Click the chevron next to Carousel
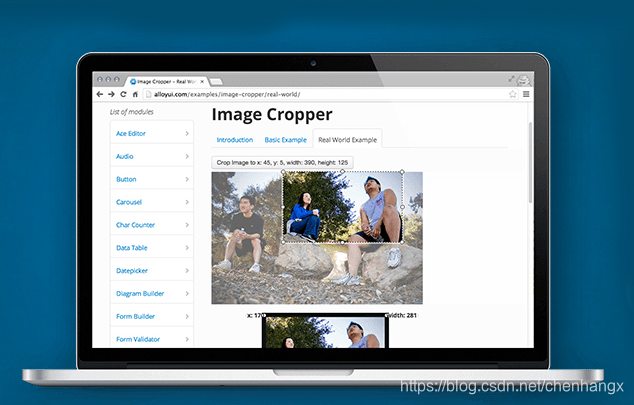634x405 pixels. coord(187,202)
